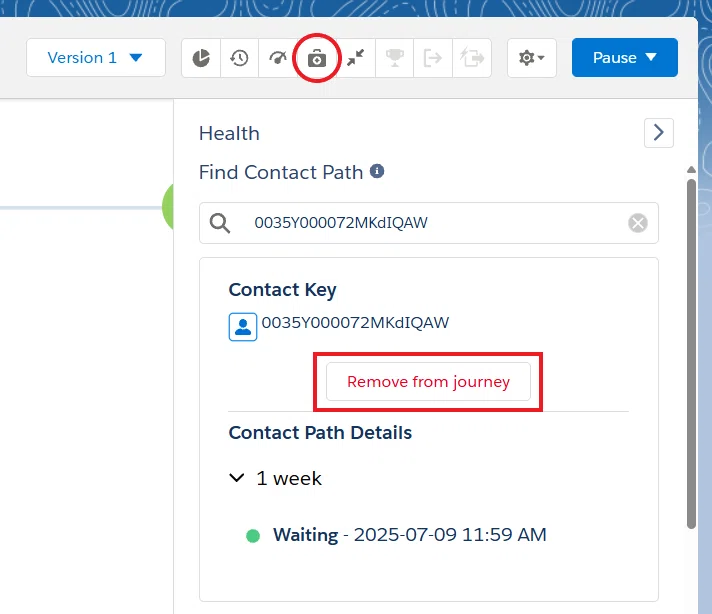This screenshot has height=614, width=712.
Task: Collapse the 1 week path details
Action: pos(237,478)
